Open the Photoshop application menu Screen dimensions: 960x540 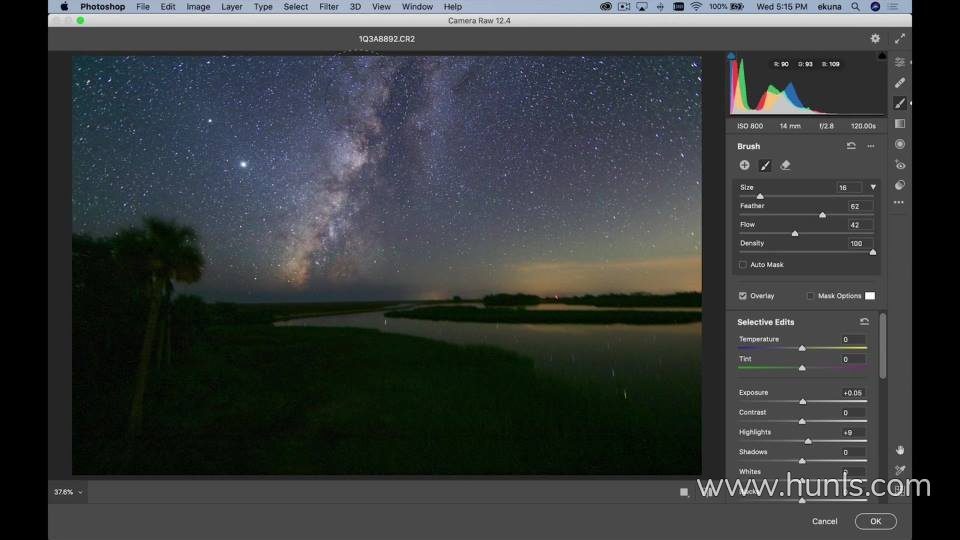(x=102, y=7)
